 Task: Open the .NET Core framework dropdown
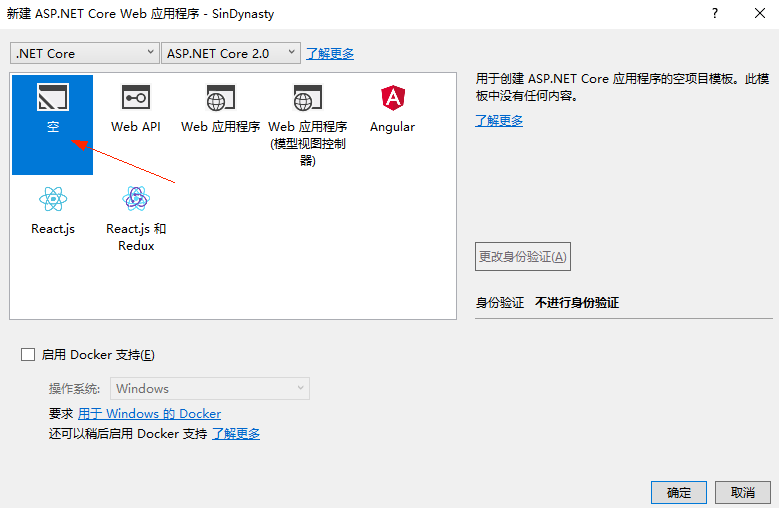click(x=84, y=53)
